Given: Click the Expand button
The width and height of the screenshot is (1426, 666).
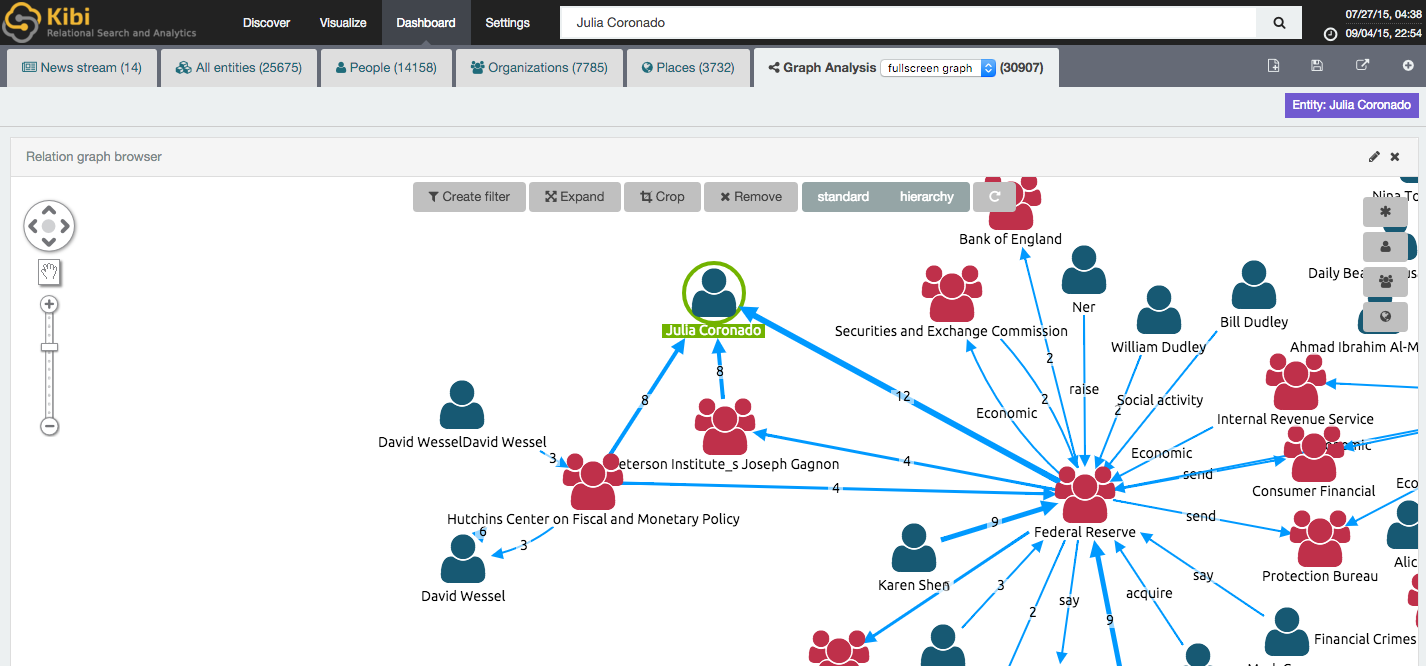Looking at the screenshot, I should click(574, 197).
